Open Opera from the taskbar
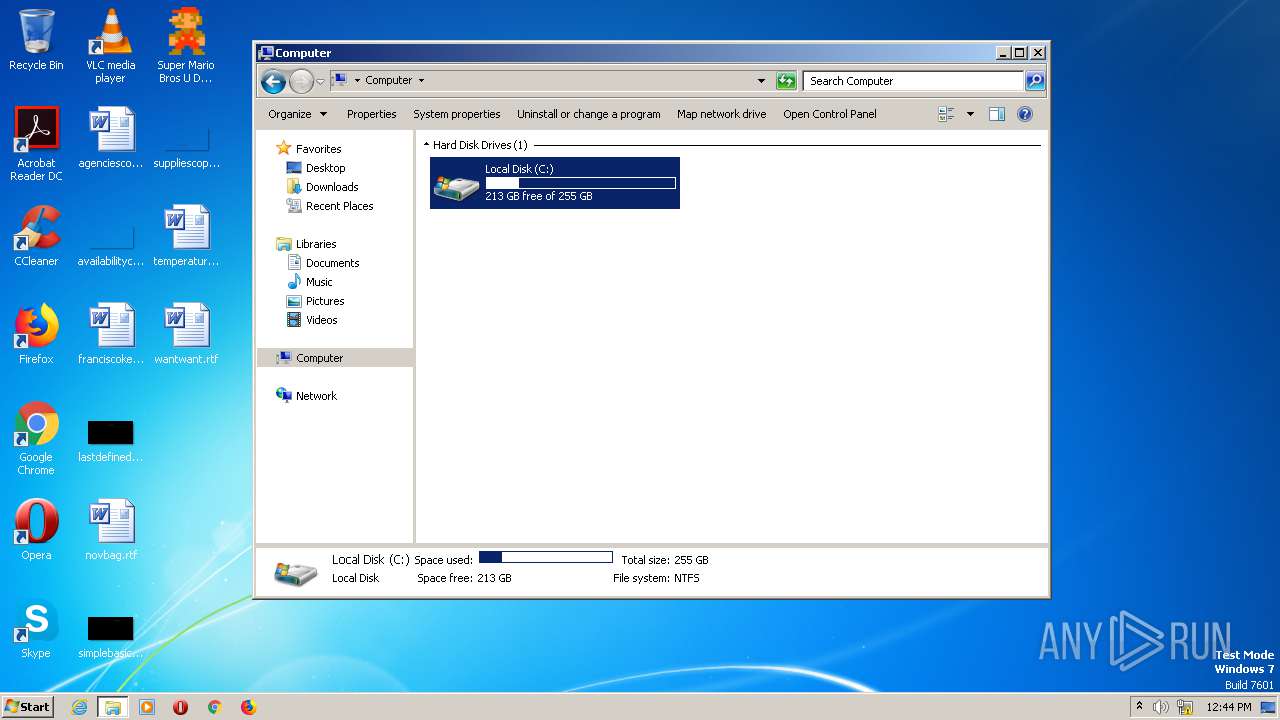 pyautogui.click(x=181, y=707)
